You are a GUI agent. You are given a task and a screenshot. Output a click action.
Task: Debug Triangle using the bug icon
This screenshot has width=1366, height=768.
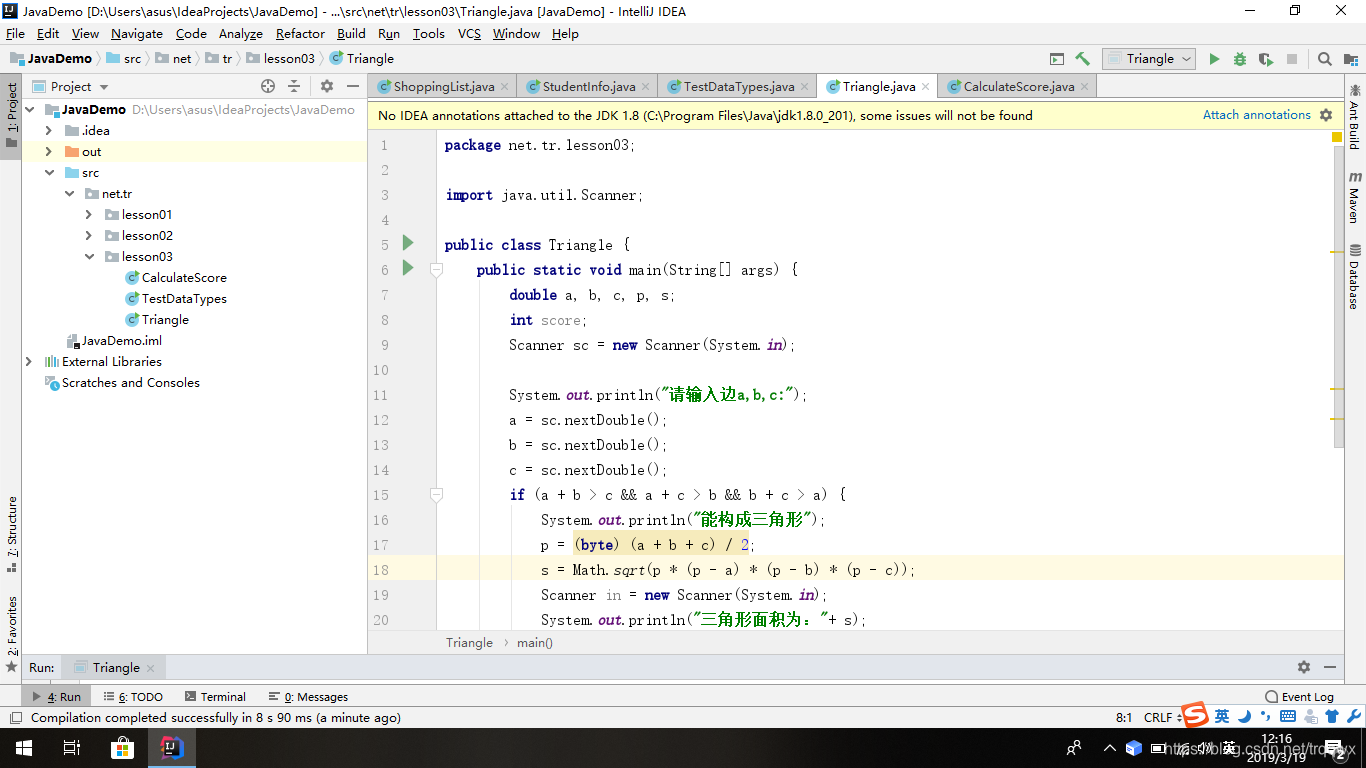coord(1240,59)
